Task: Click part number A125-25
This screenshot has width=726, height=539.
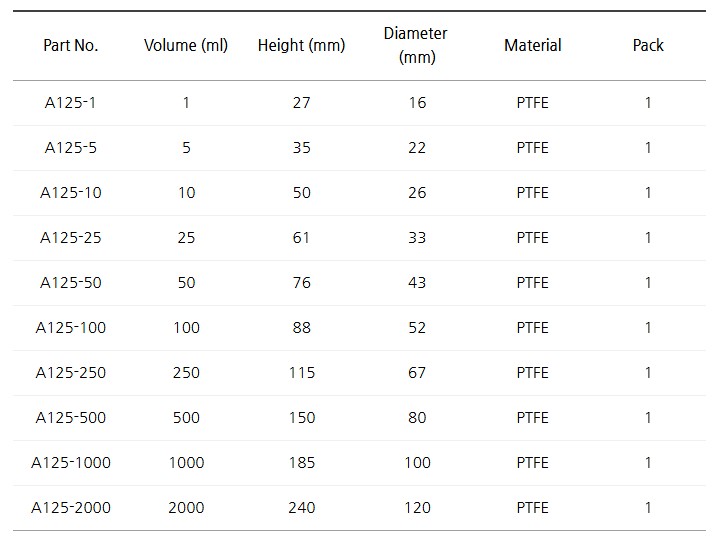Action: tap(70, 237)
